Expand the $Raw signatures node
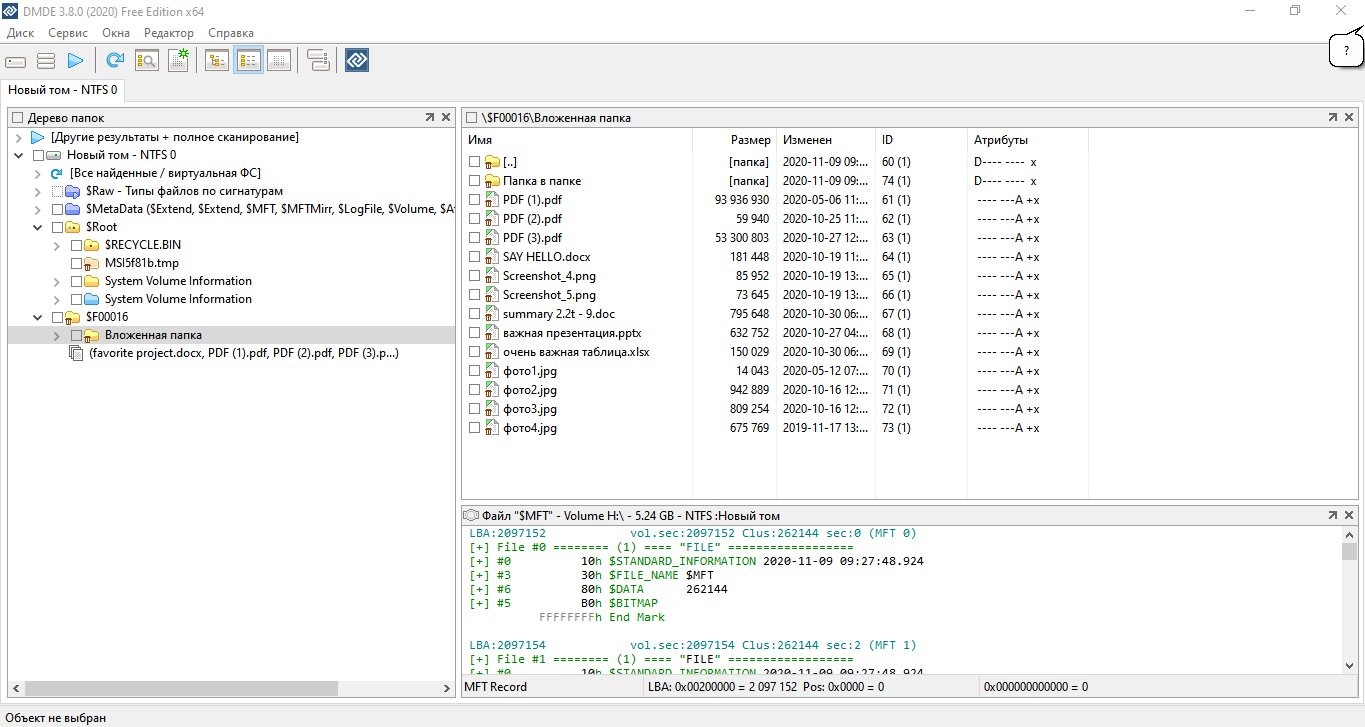Viewport: 1365px width, 727px height. tap(38, 191)
